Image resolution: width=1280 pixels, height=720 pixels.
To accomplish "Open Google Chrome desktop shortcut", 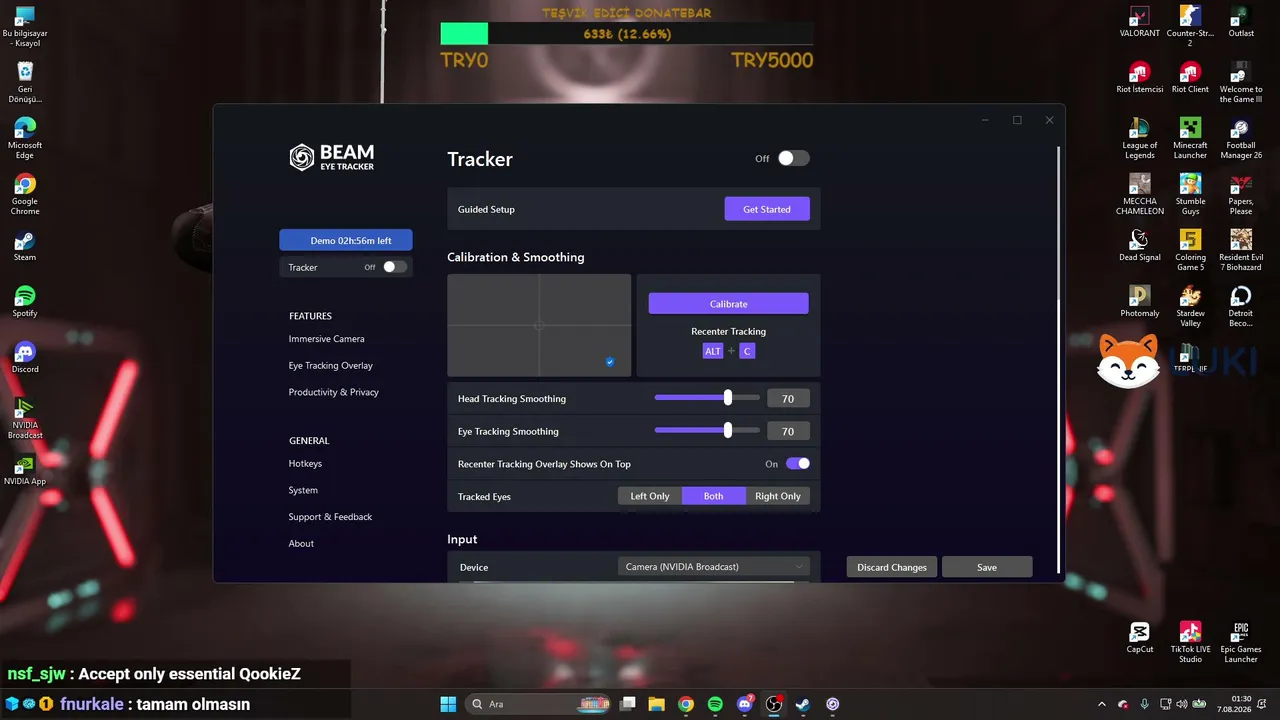I will coord(25,195).
